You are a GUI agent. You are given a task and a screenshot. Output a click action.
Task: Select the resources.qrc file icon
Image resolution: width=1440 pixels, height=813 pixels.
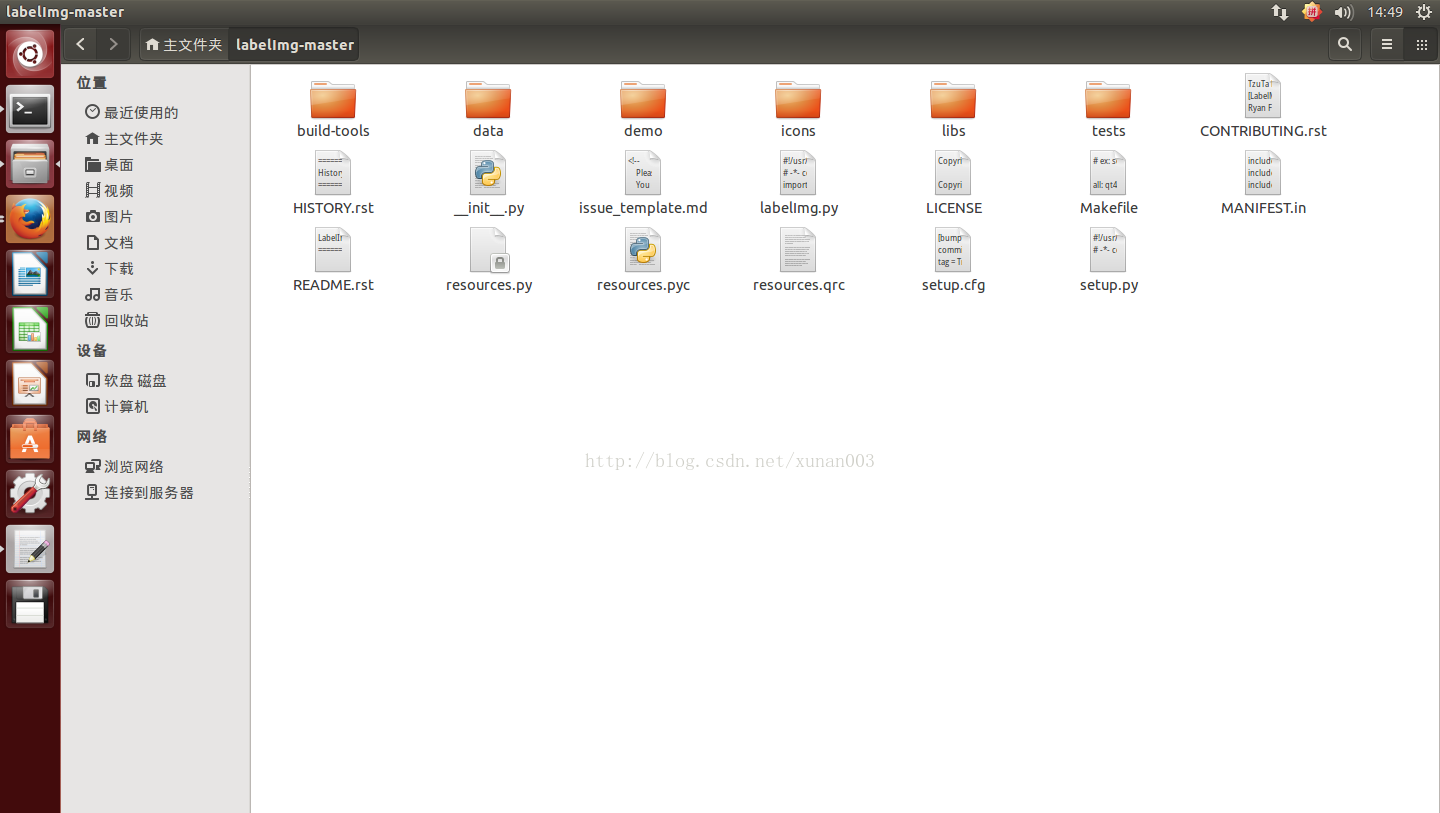tap(798, 251)
